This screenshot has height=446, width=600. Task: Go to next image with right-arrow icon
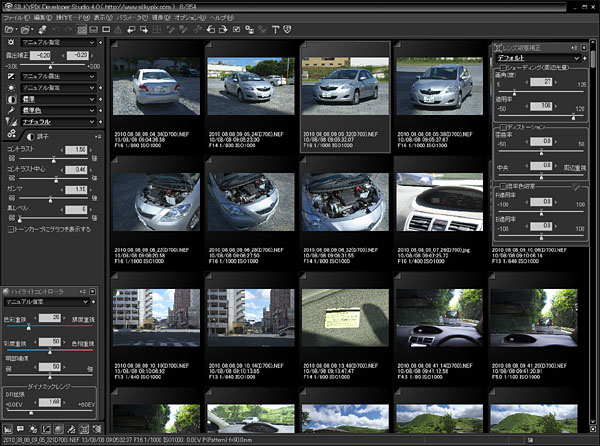[x=144, y=29]
